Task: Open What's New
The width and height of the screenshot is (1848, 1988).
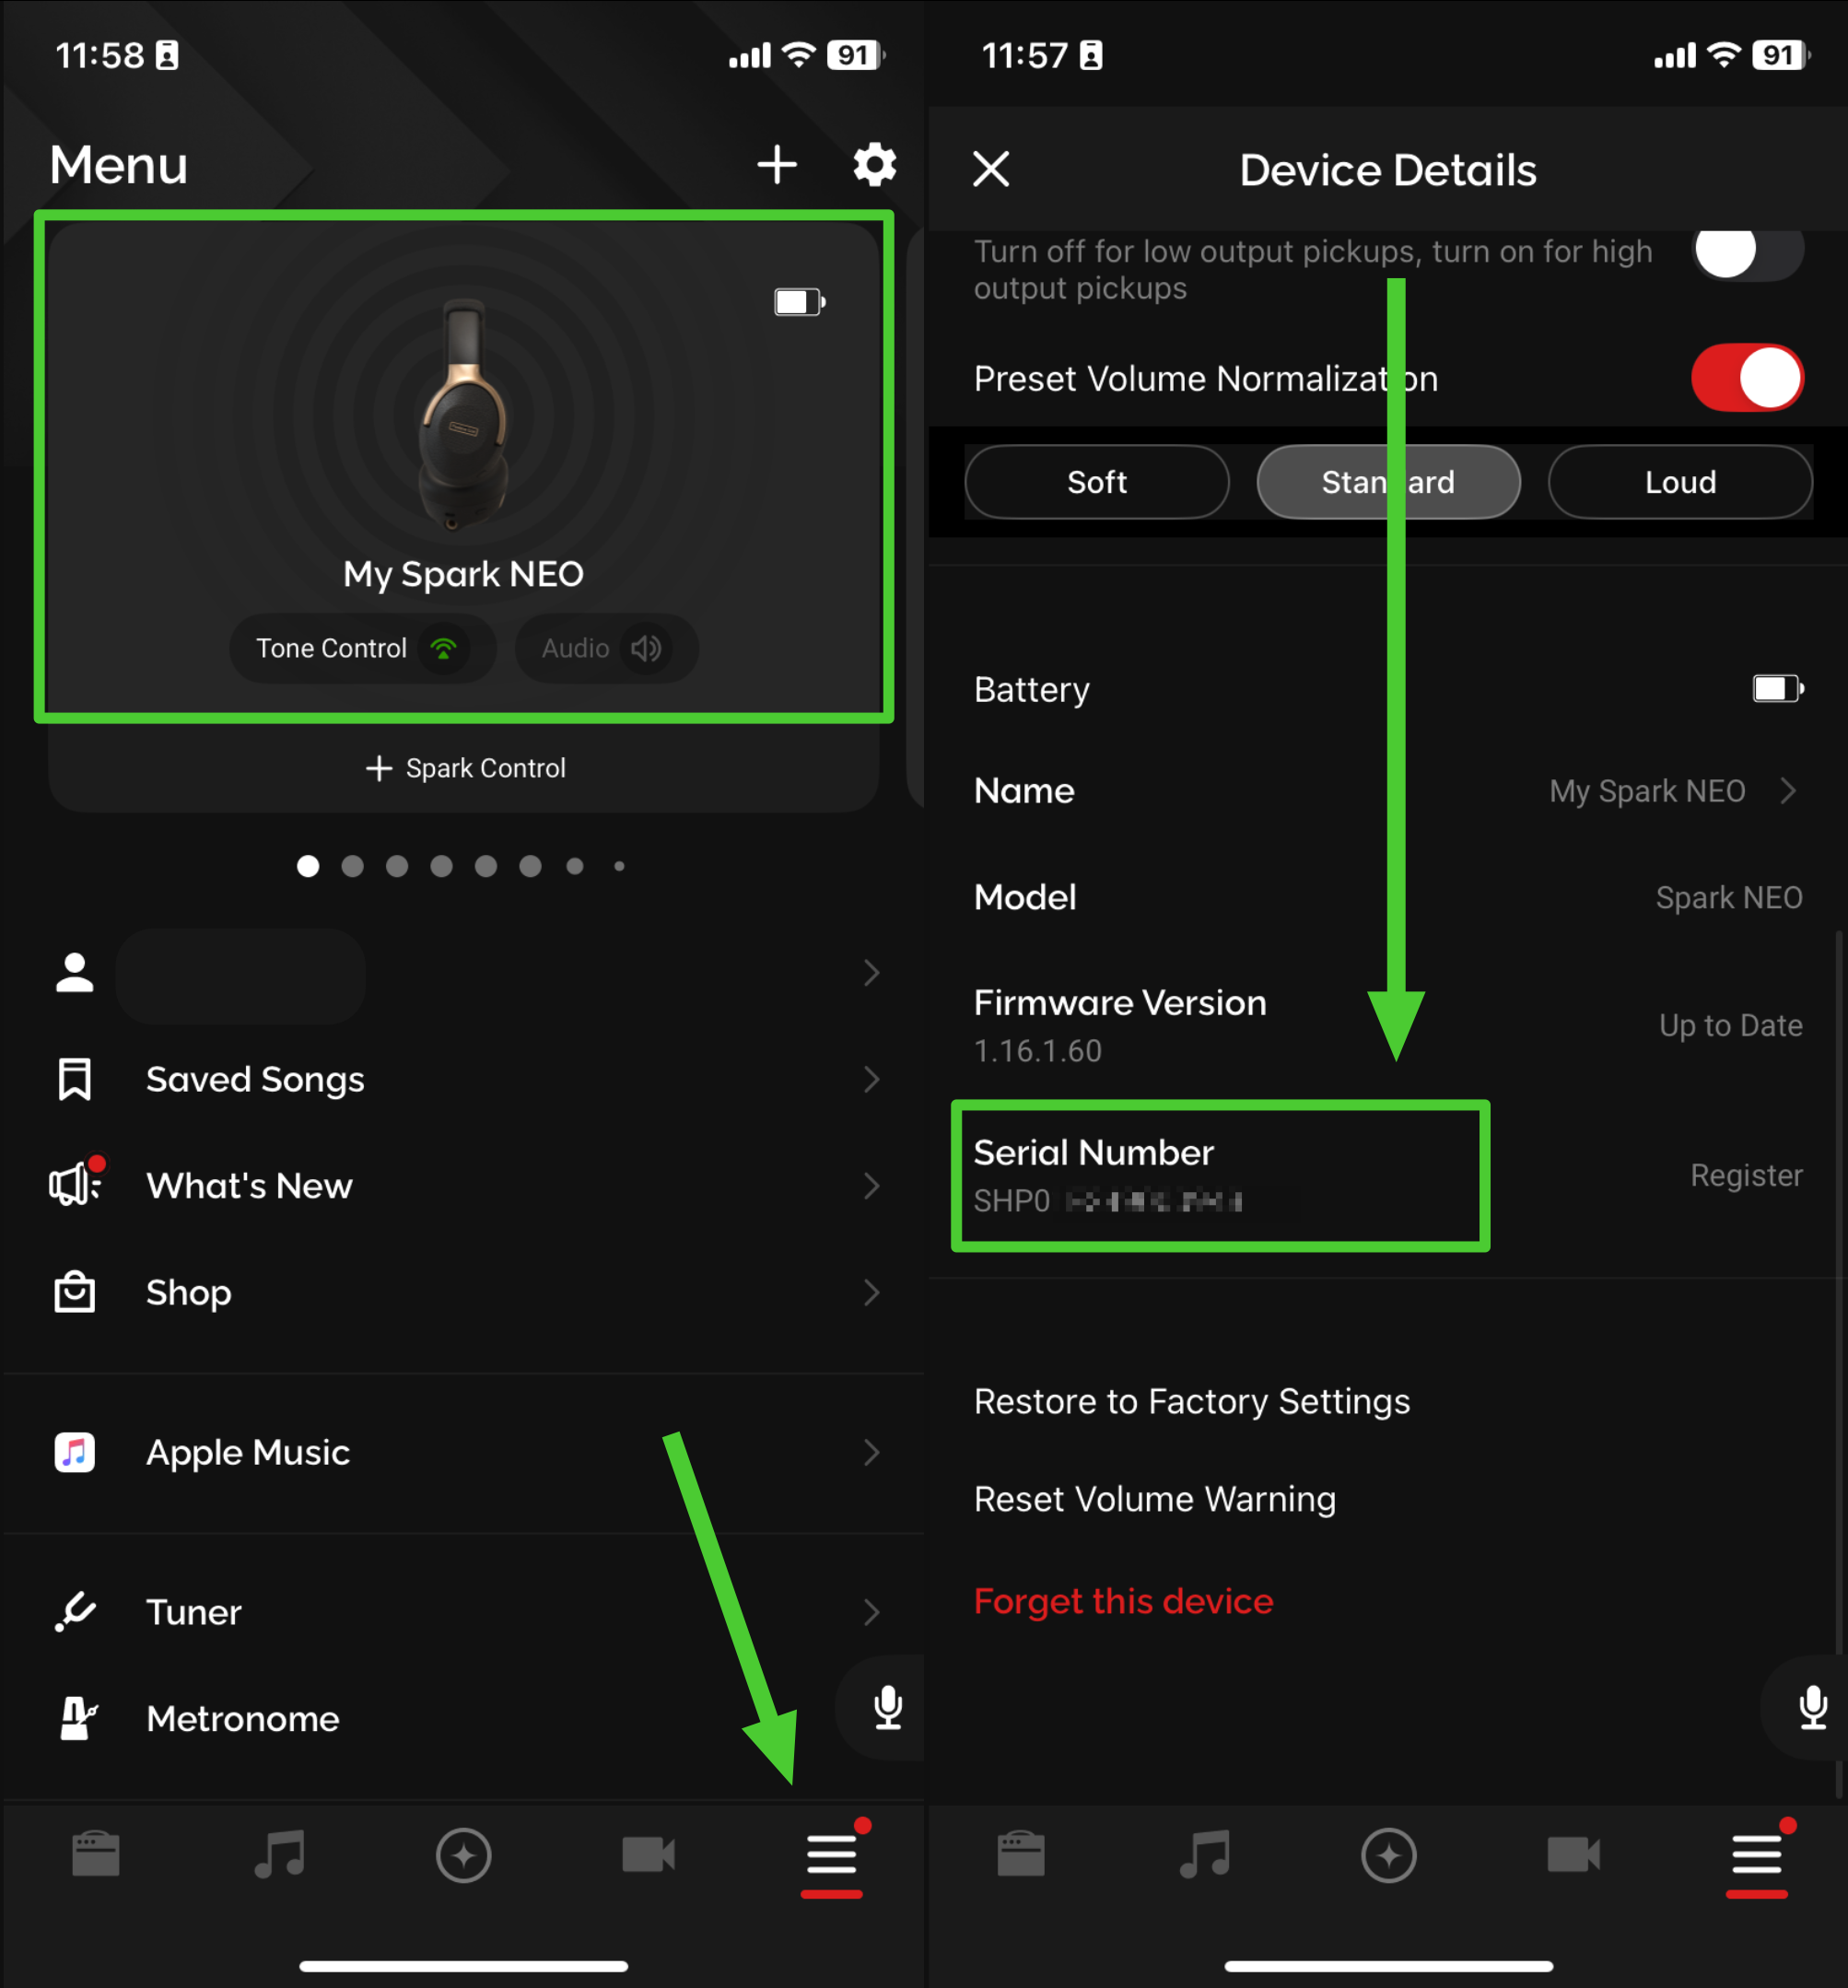Action: coord(463,1186)
